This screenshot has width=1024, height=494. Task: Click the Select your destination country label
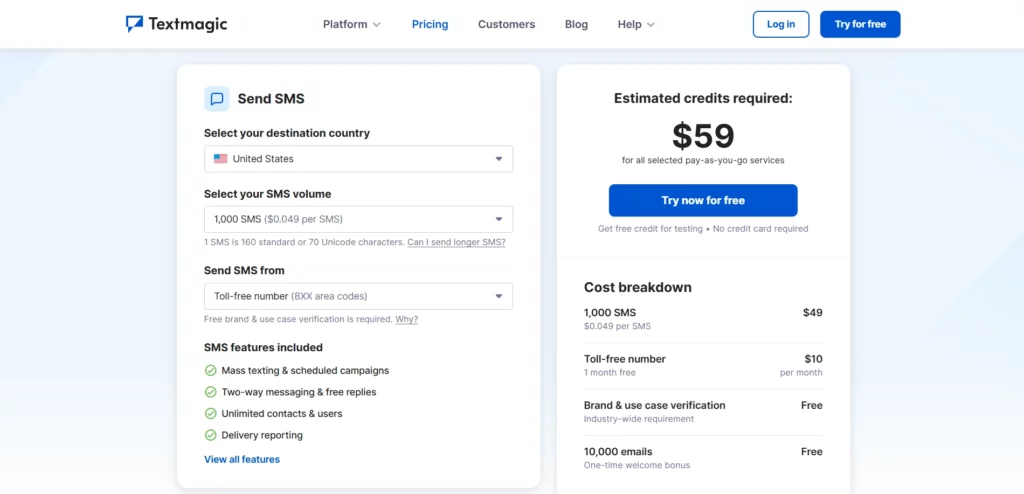[287, 133]
